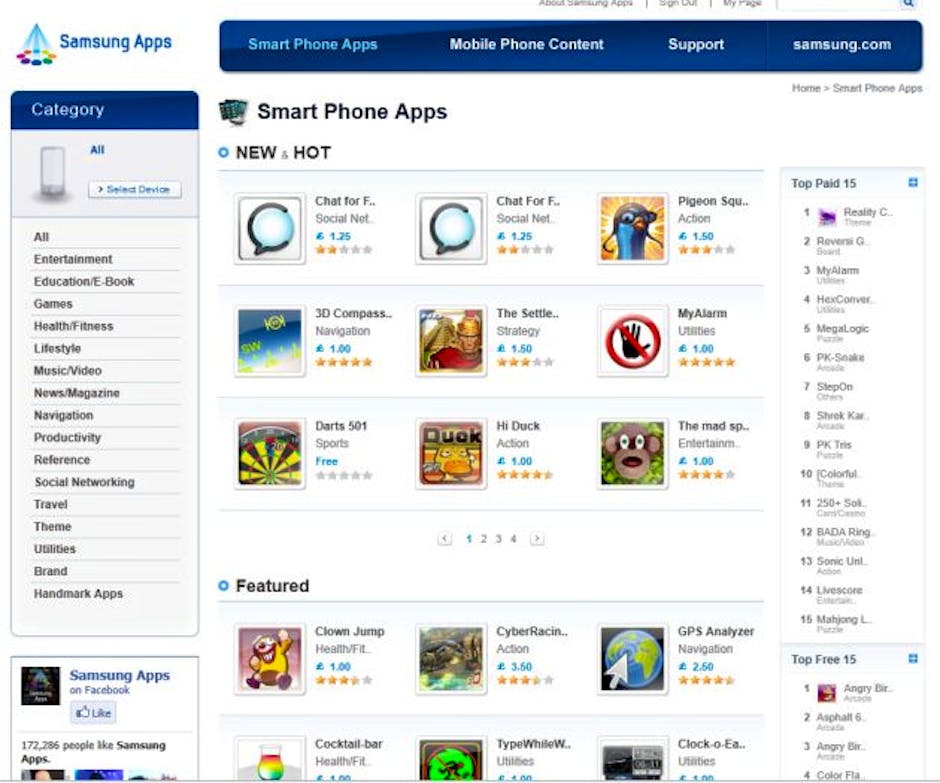Open the Mobile Phone Content tab
940x783 pixels.
pos(526,45)
